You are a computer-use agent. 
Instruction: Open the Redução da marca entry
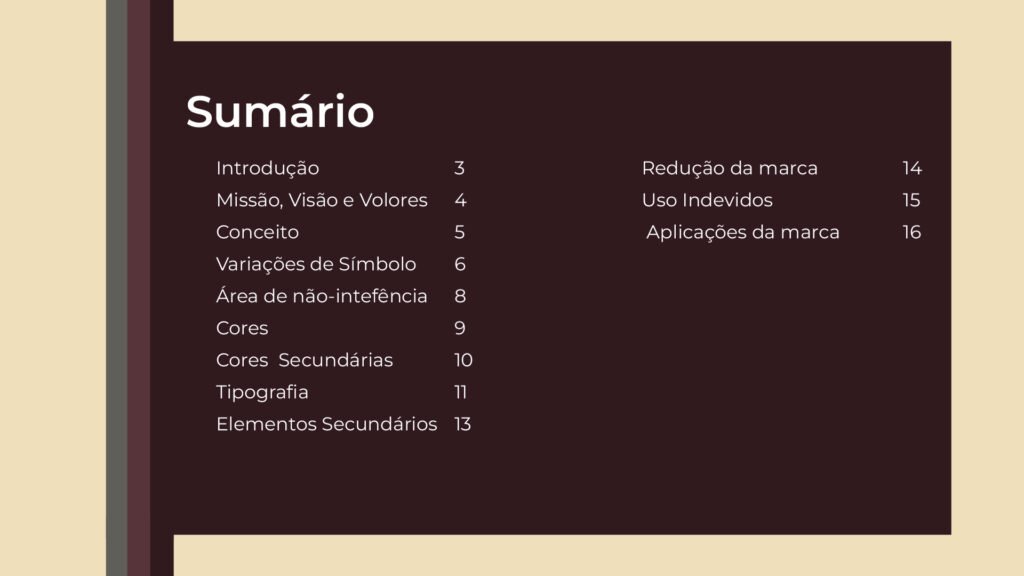point(729,168)
